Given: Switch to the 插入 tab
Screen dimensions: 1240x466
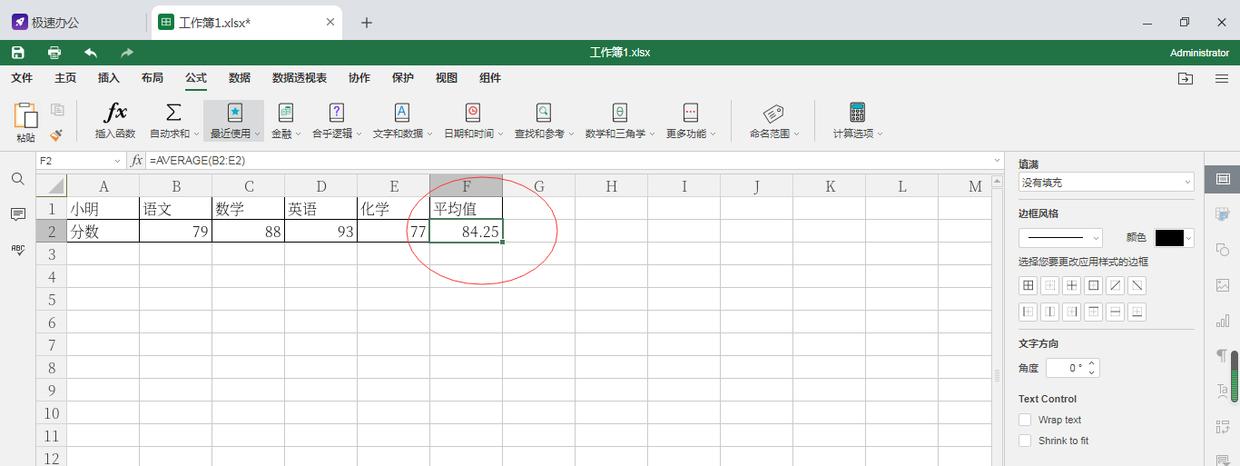Looking at the screenshot, I should 108,78.
